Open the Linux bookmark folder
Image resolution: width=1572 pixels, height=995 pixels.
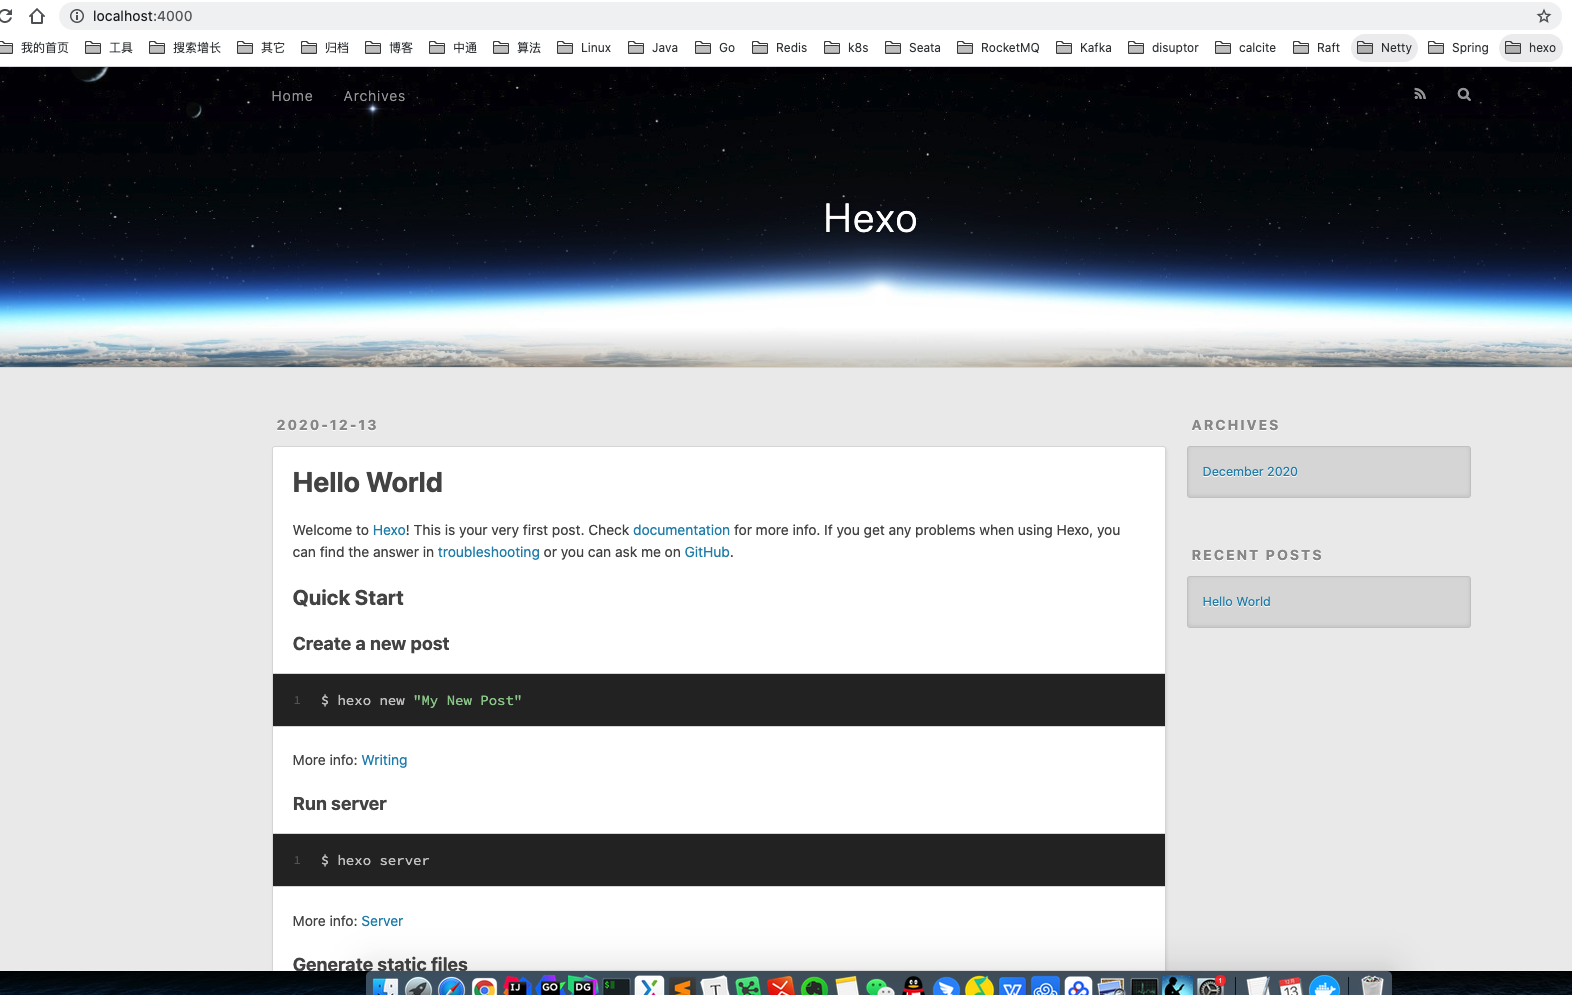584,47
